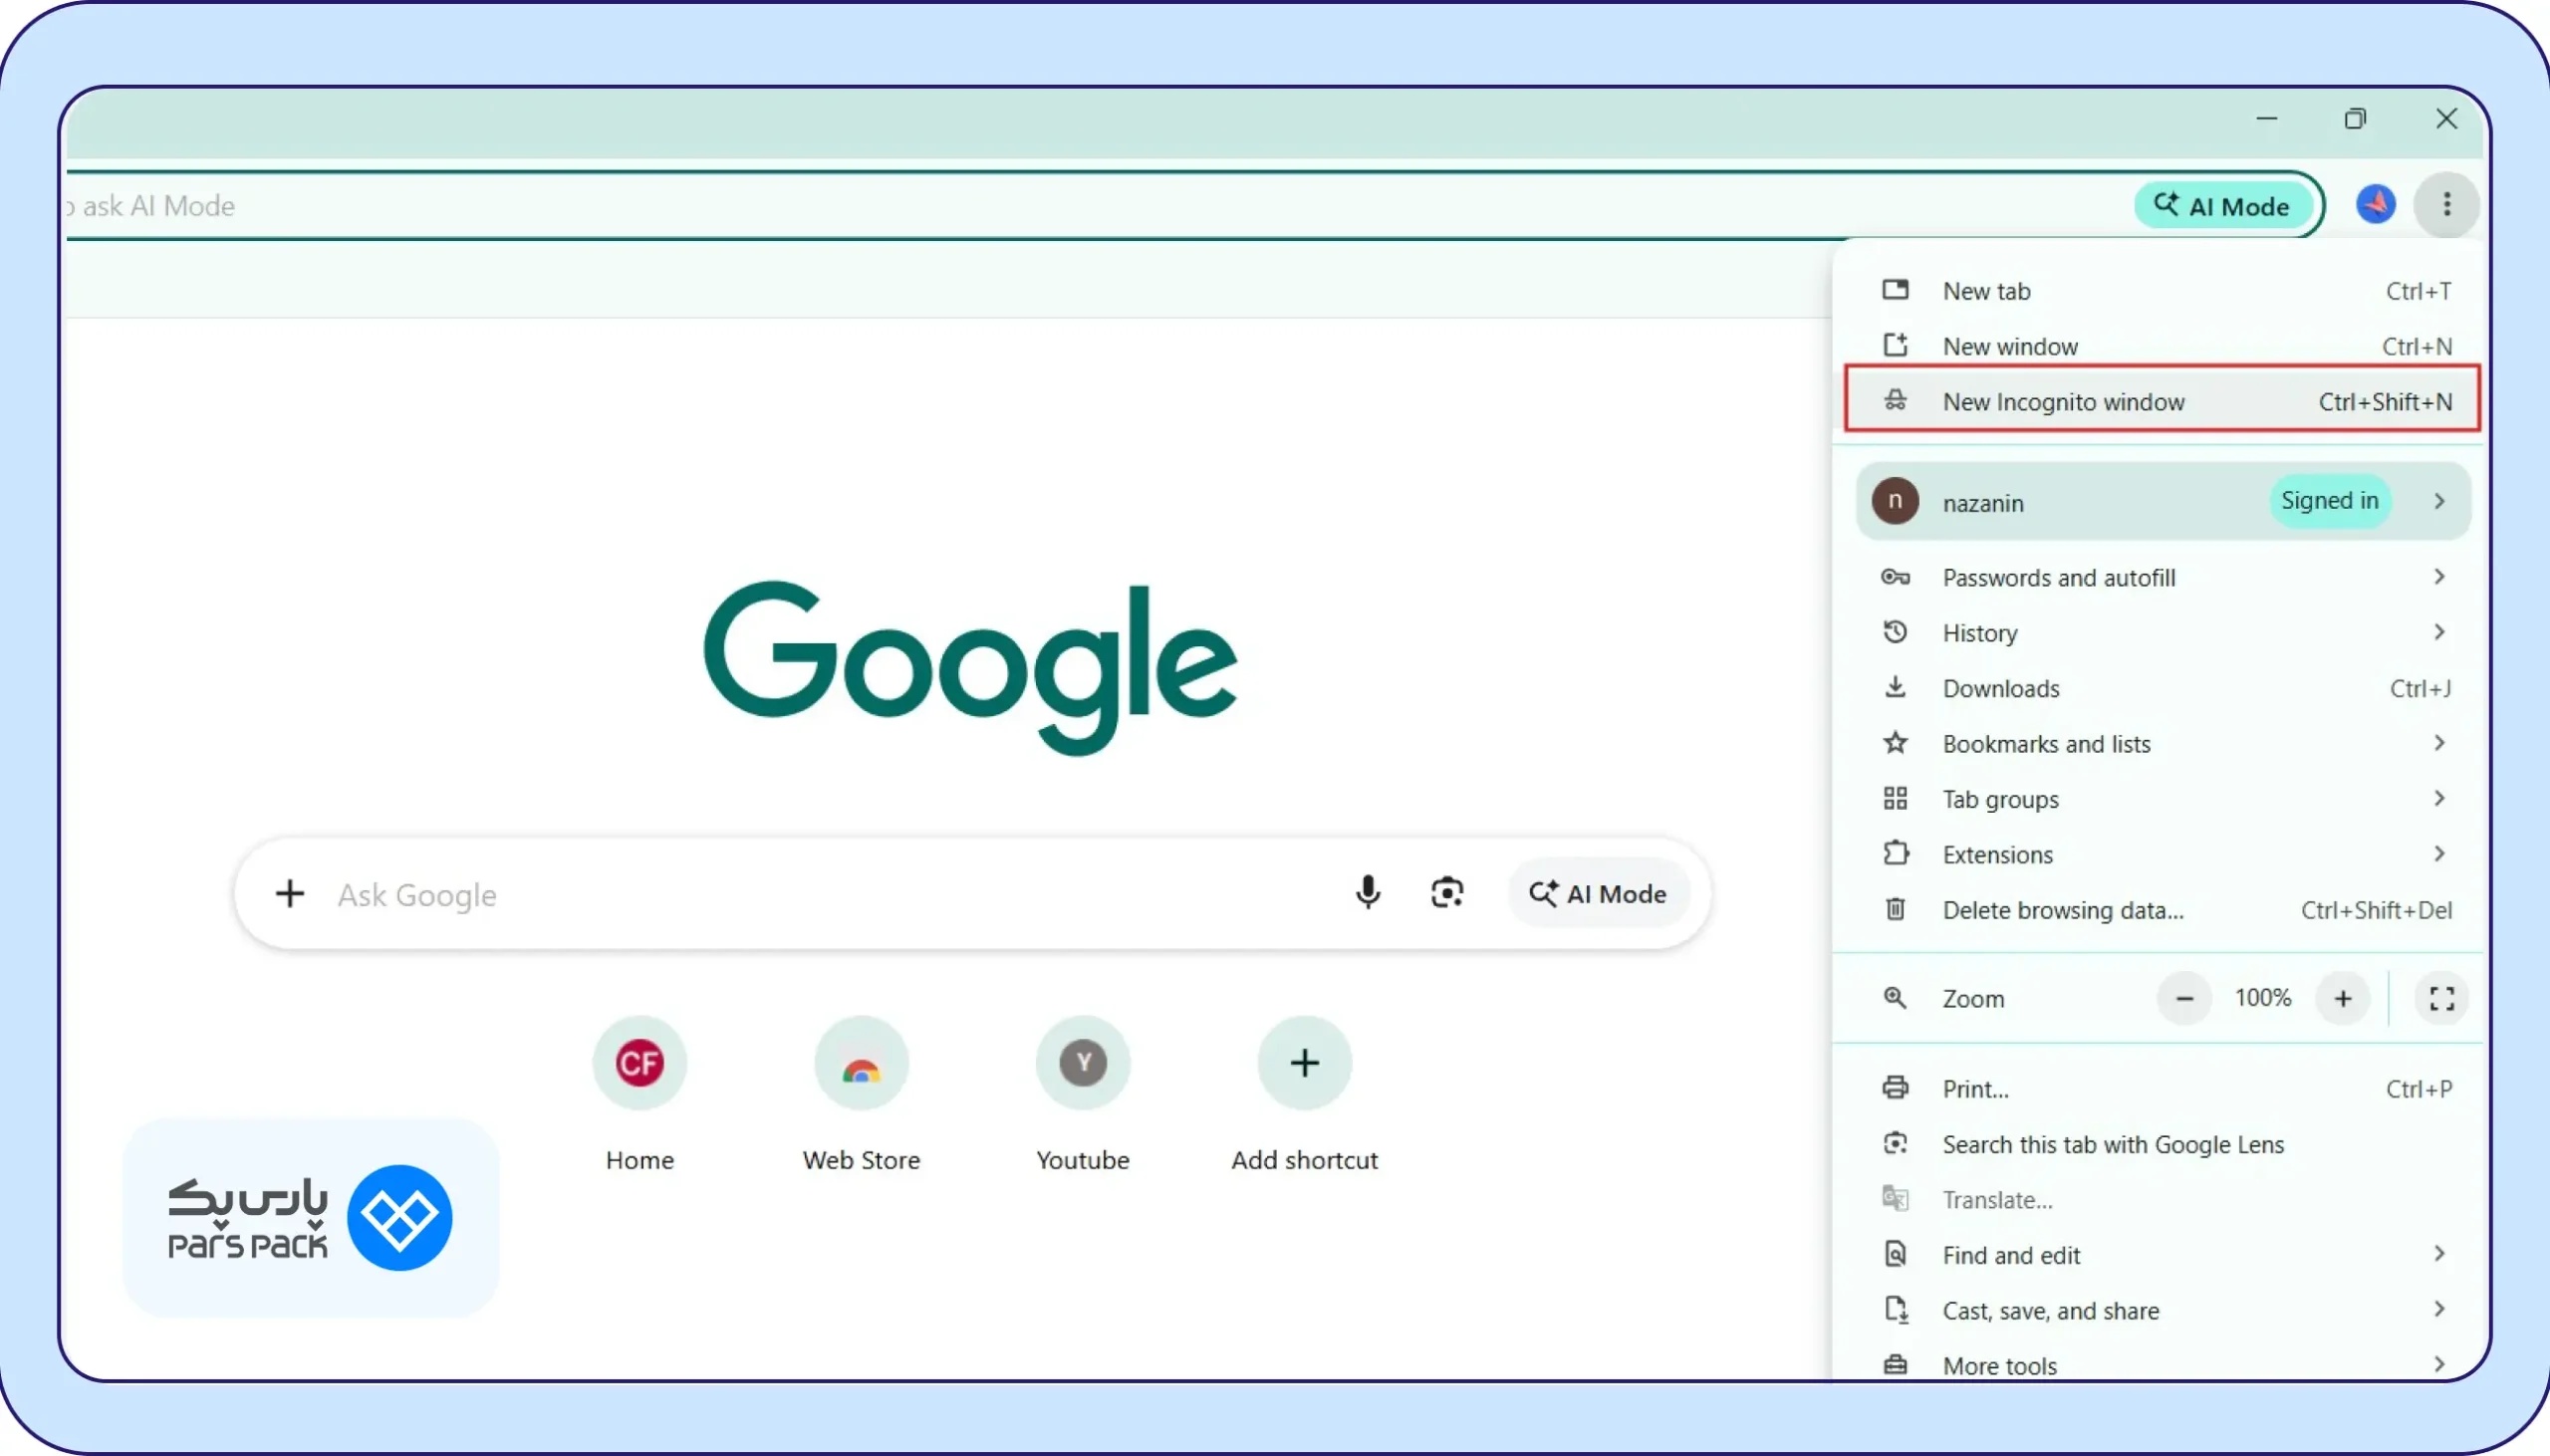Minimize the Chrome window
2550x1456 pixels.
click(x=2267, y=119)
